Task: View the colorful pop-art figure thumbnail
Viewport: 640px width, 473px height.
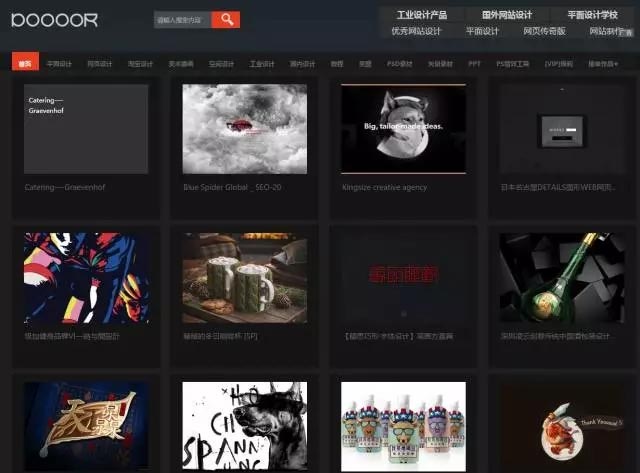Action: (x=86, y=278)
